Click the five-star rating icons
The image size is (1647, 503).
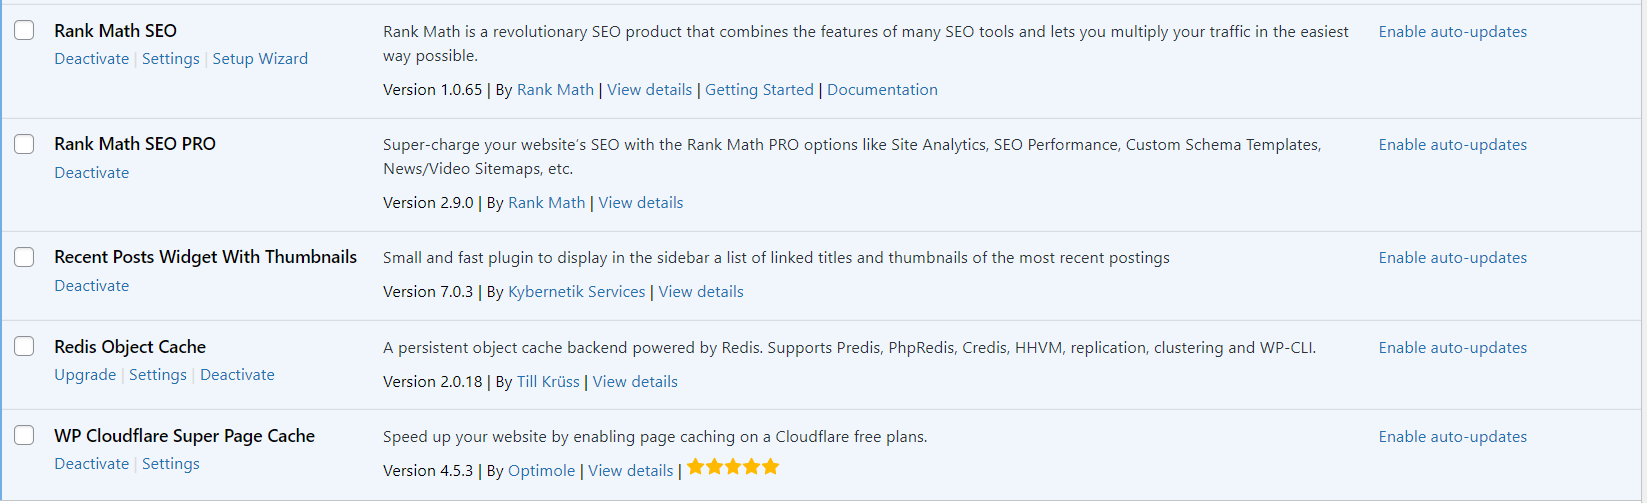coord(733,467)
